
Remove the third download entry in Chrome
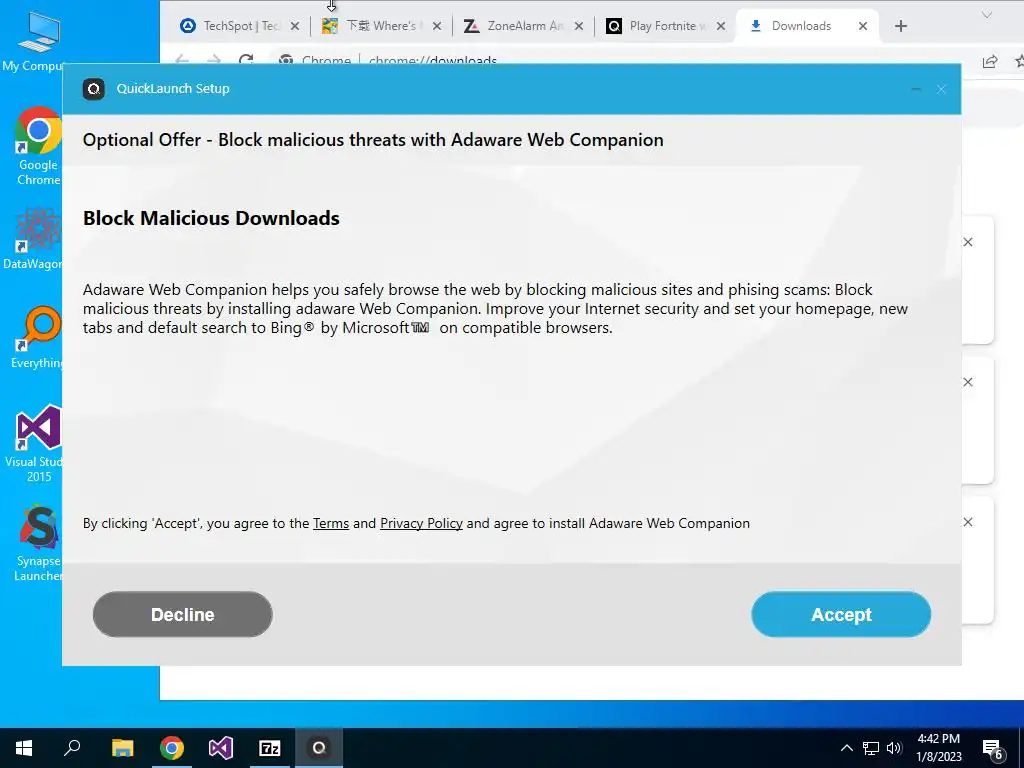point(968,522)
